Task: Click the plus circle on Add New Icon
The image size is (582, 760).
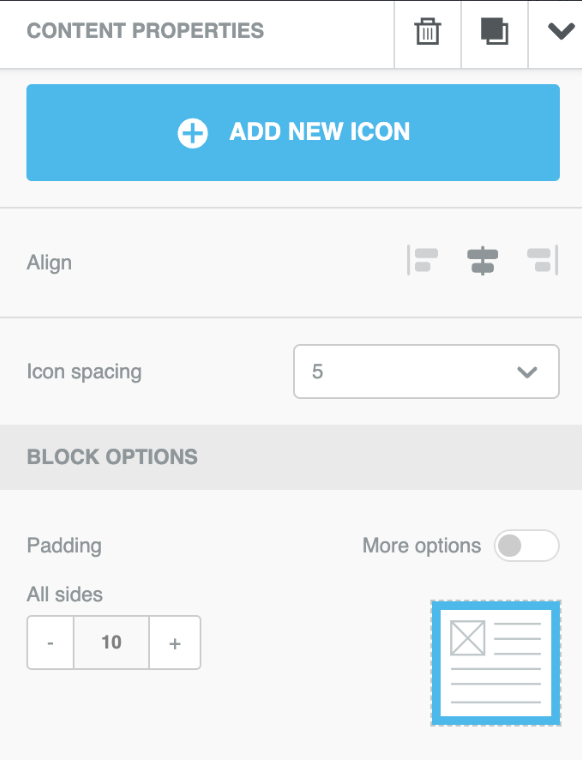Action: tap(192, 133)
